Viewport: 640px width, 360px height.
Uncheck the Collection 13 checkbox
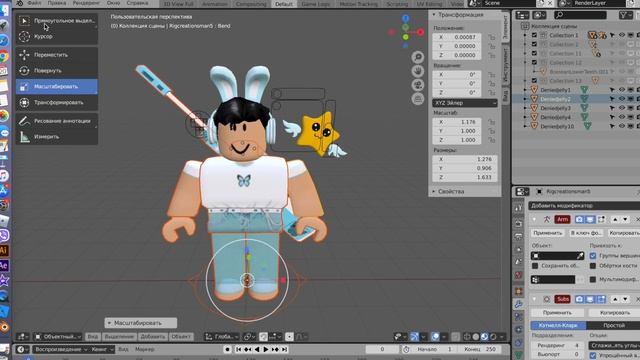coord(534,80)
